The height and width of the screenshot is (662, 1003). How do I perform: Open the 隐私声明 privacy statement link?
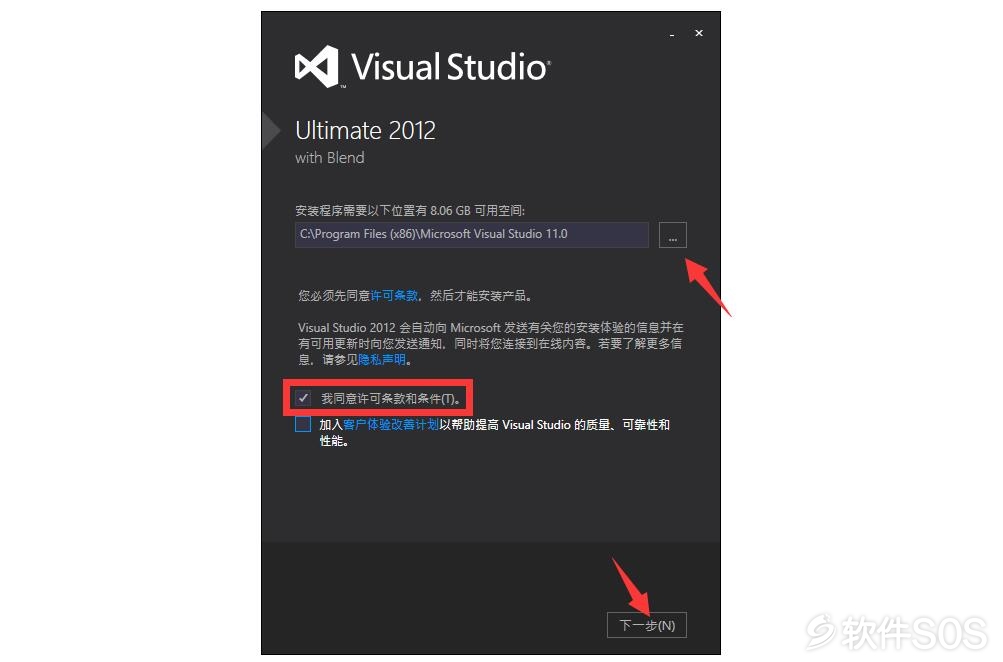pos(382,359)
